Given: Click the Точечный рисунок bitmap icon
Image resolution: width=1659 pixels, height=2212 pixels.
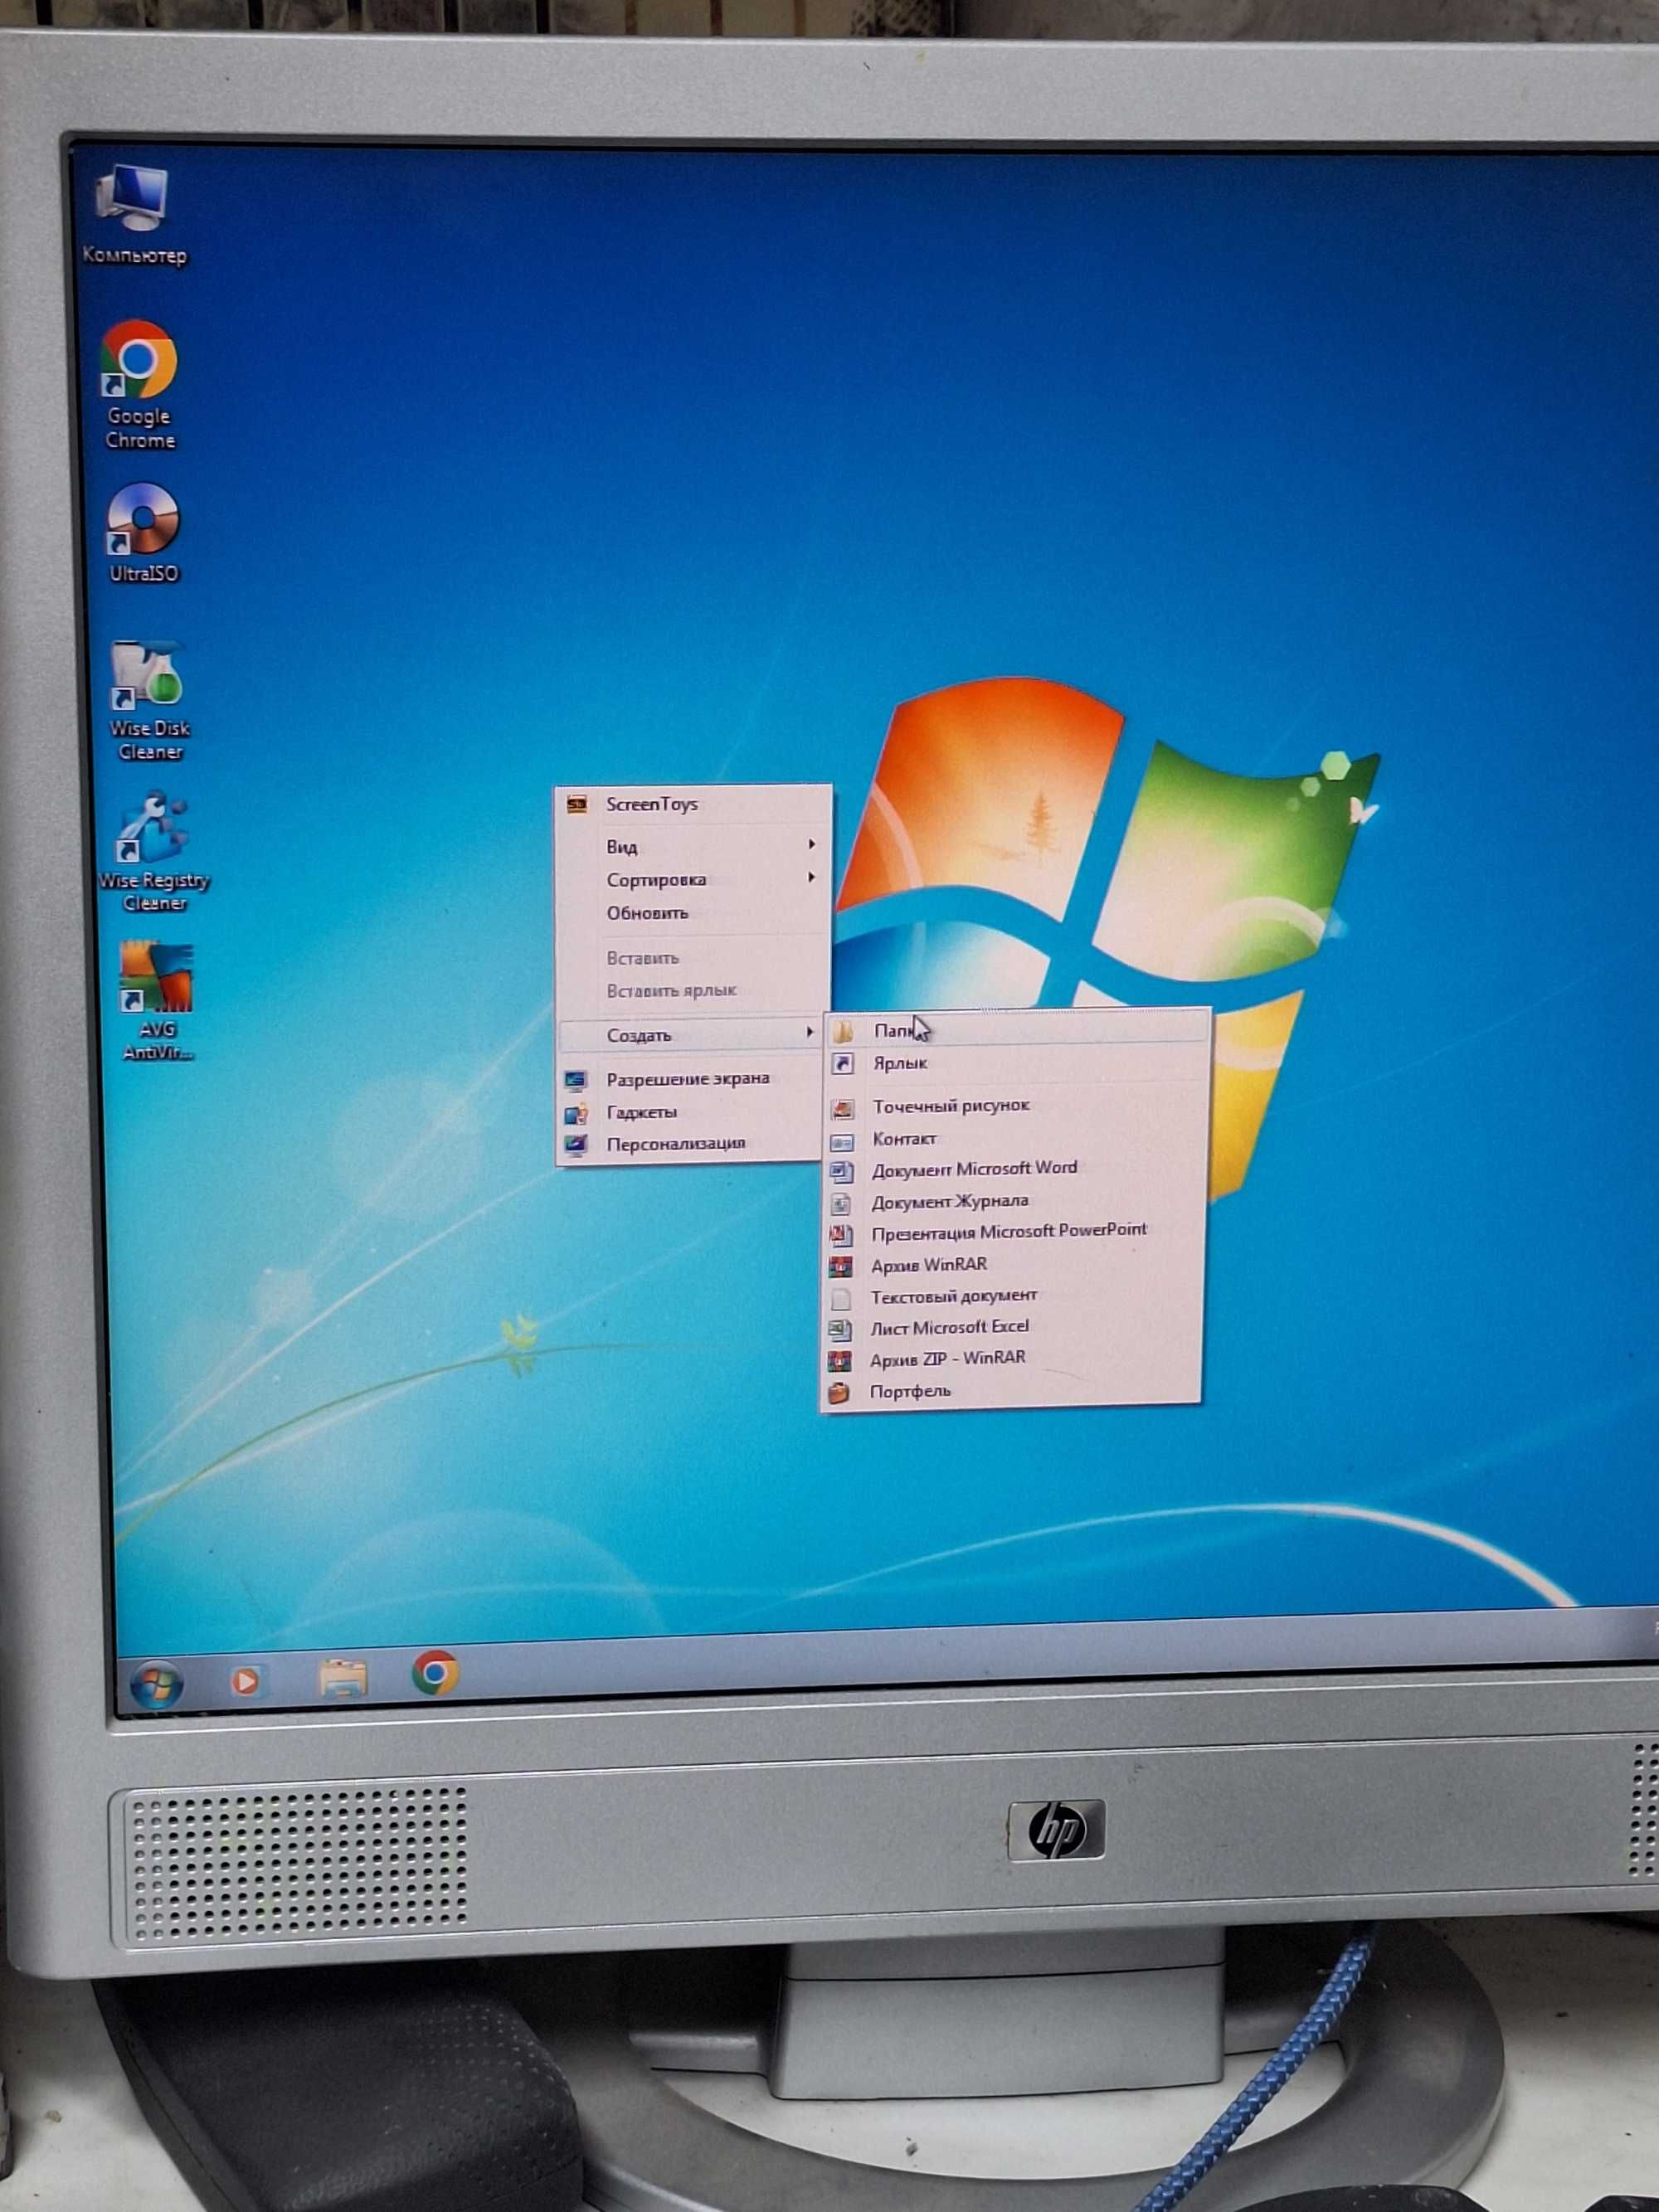Looking at the screenshot, I should click(x=843, y=1108).
